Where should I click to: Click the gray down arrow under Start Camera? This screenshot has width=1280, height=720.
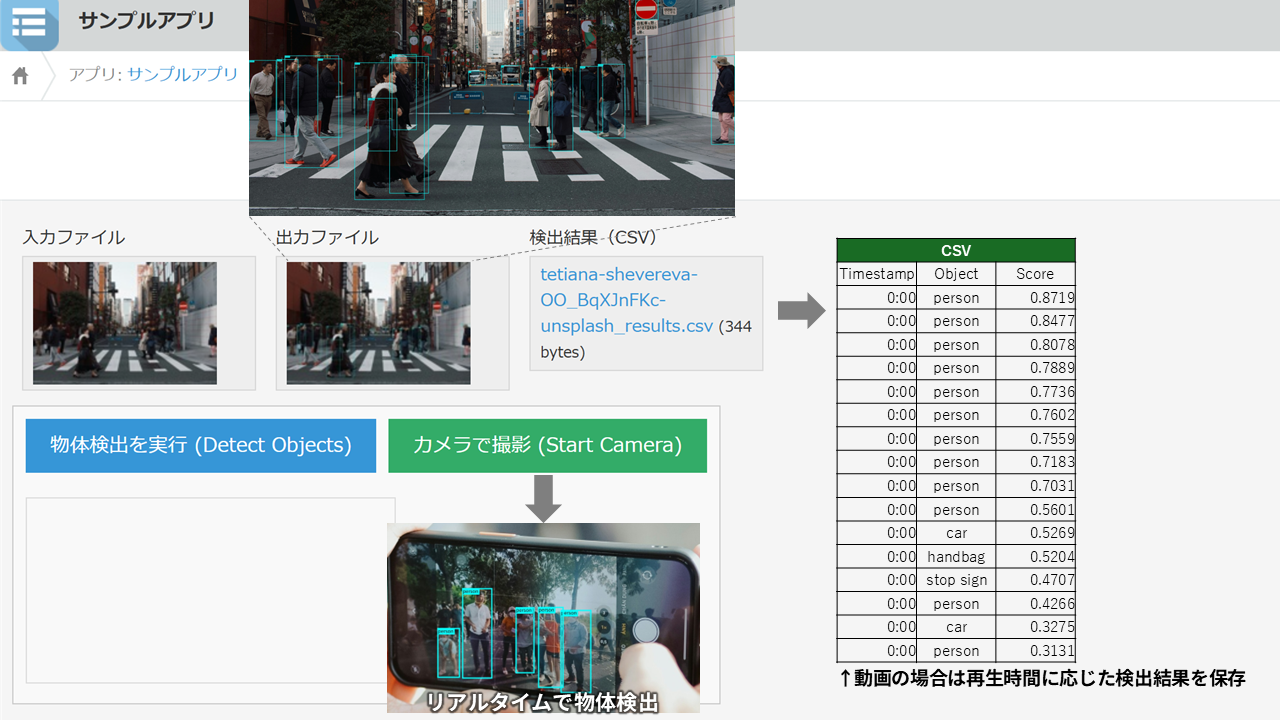(x=543, y=498)
